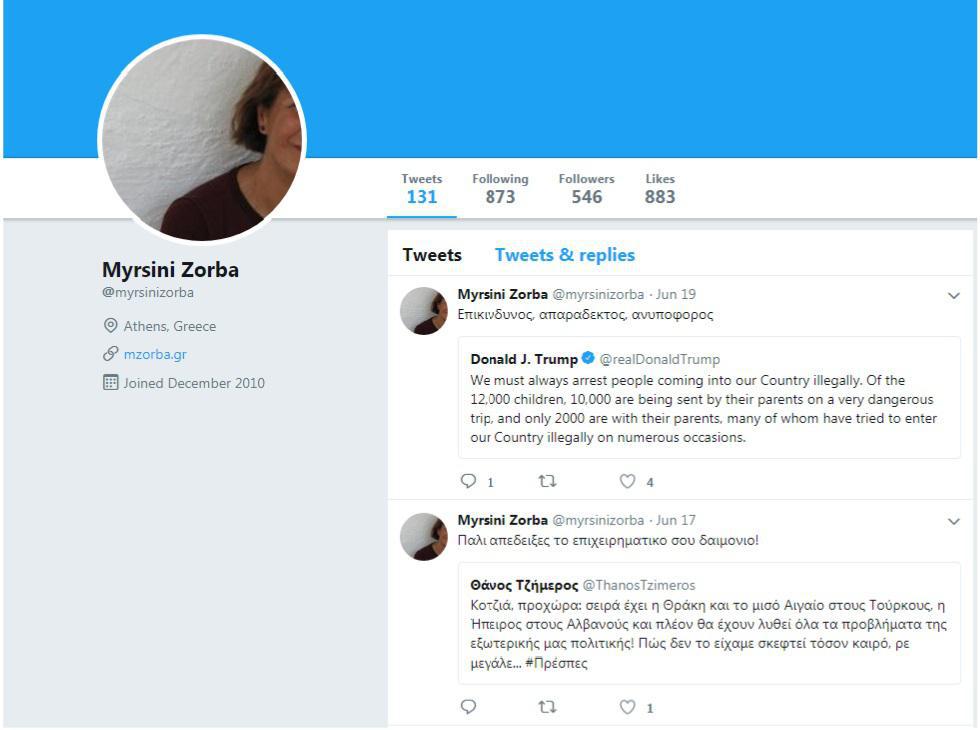Open the Jun 17 tweet options chevron

click(x=953, y=522)
